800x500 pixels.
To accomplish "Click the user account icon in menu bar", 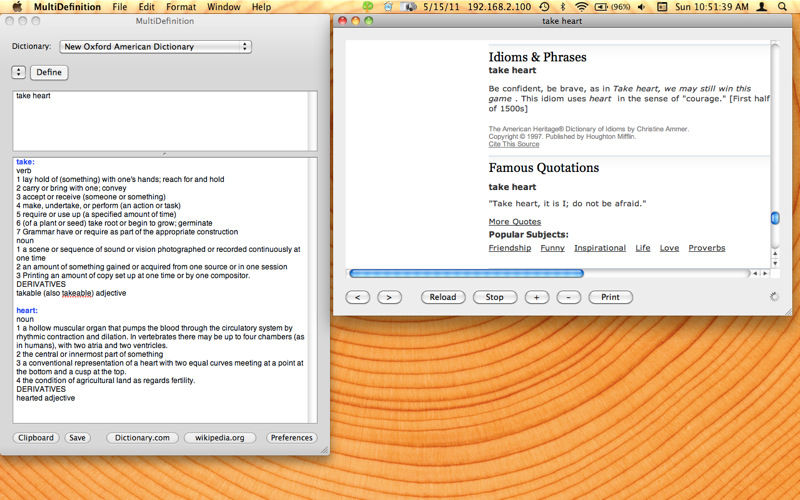I will 762,7.
